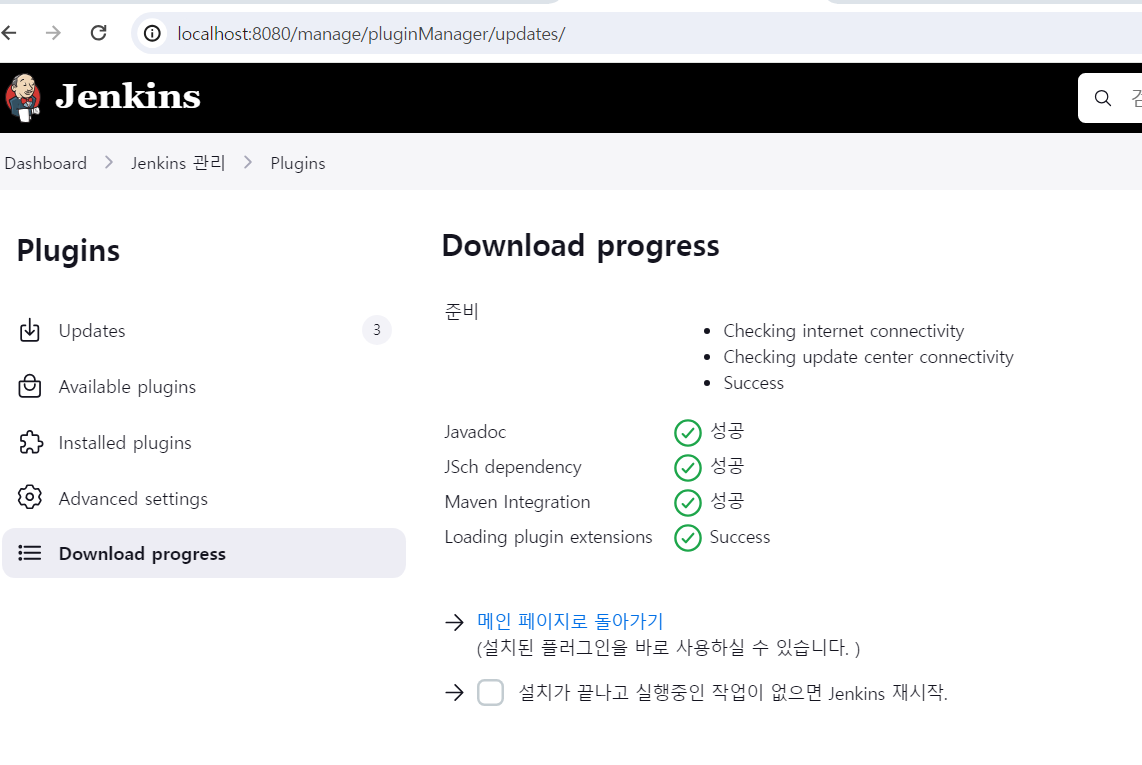Click arrow icon beside 메인 페이지로 돌아가기

tap(454, 621)
